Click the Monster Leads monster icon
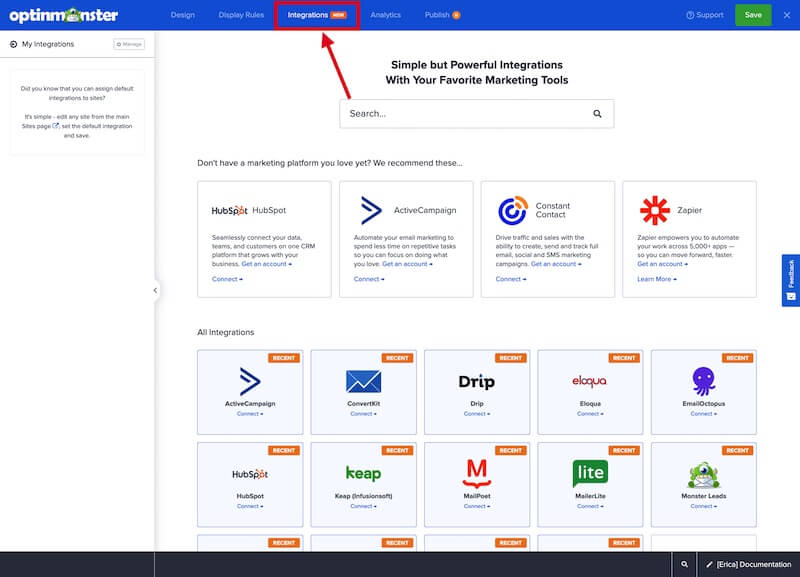This screenshot has width=800, height=577. click(x=702, y=474)
